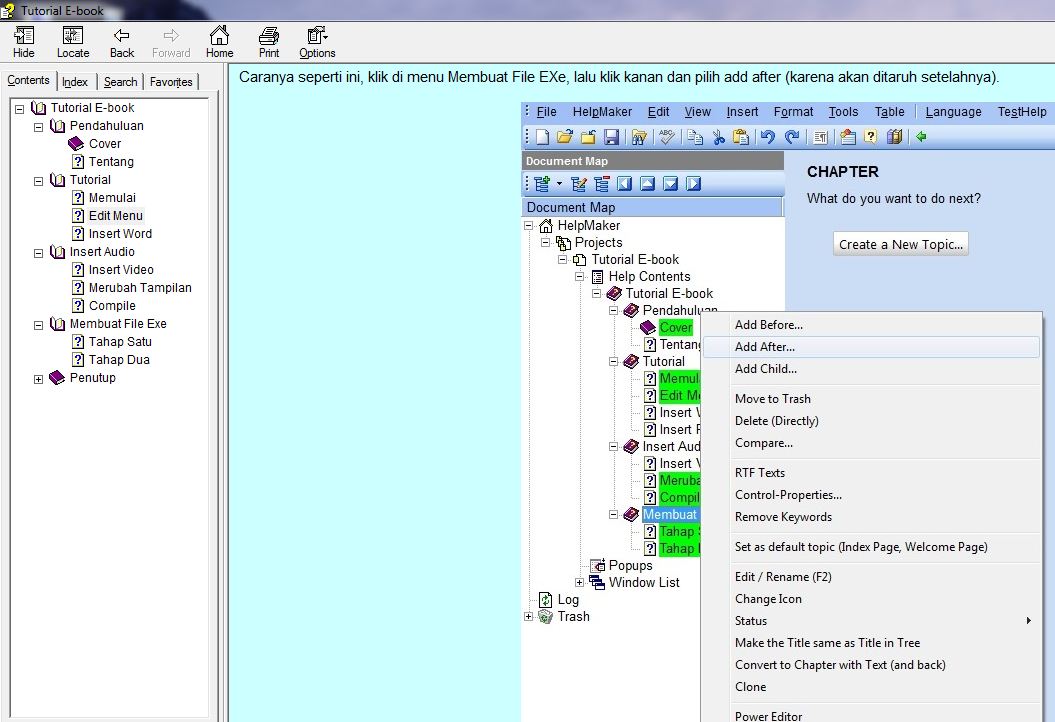Click the Locate toolbar icon

click(73, 42)
